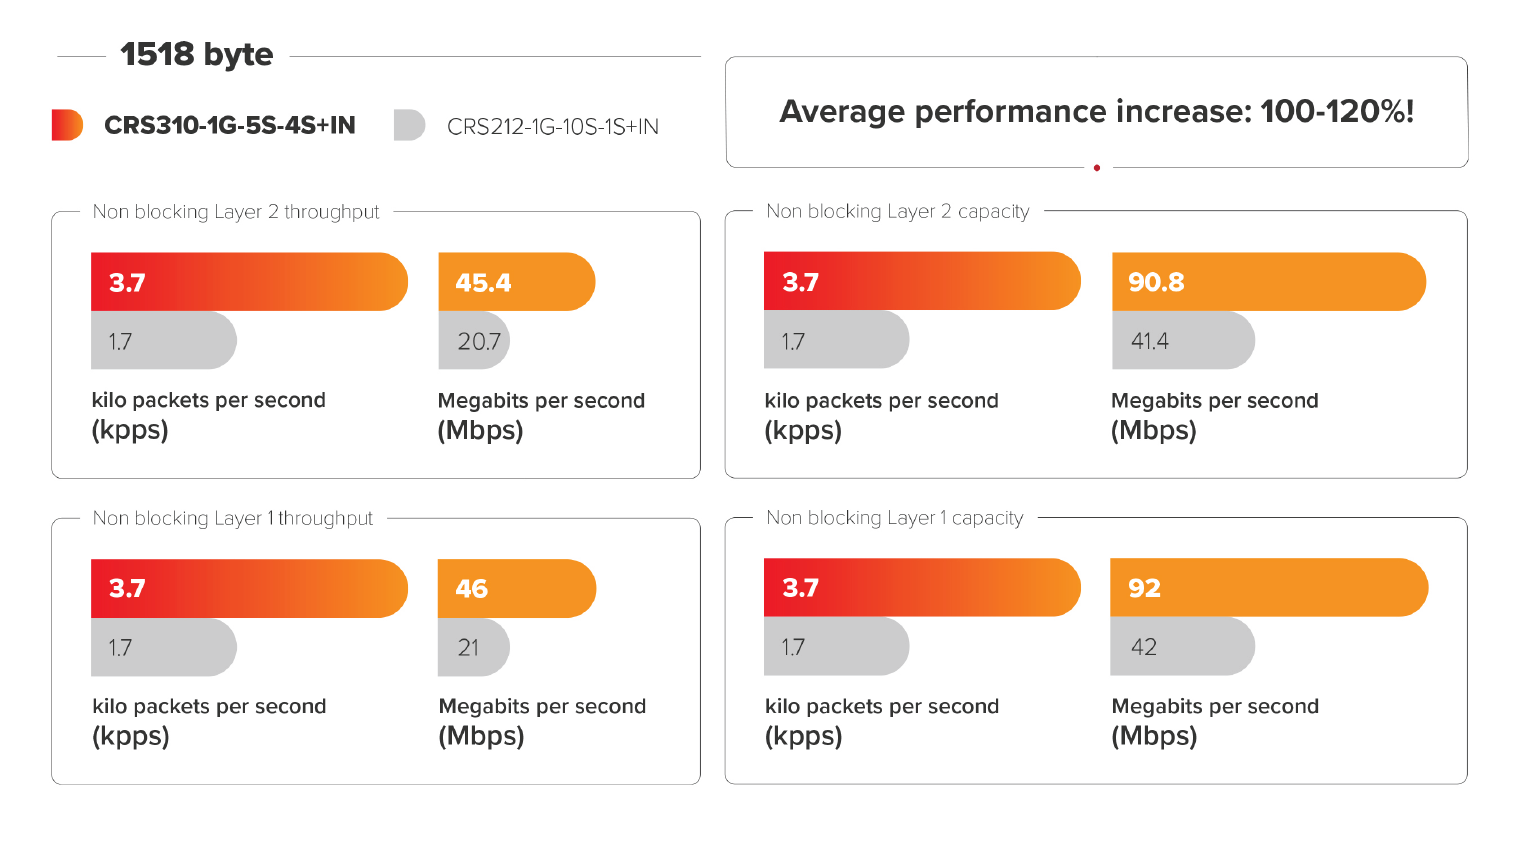Select the 3.7 kpps bar under Layer 2 throughput

coord(249,282)
